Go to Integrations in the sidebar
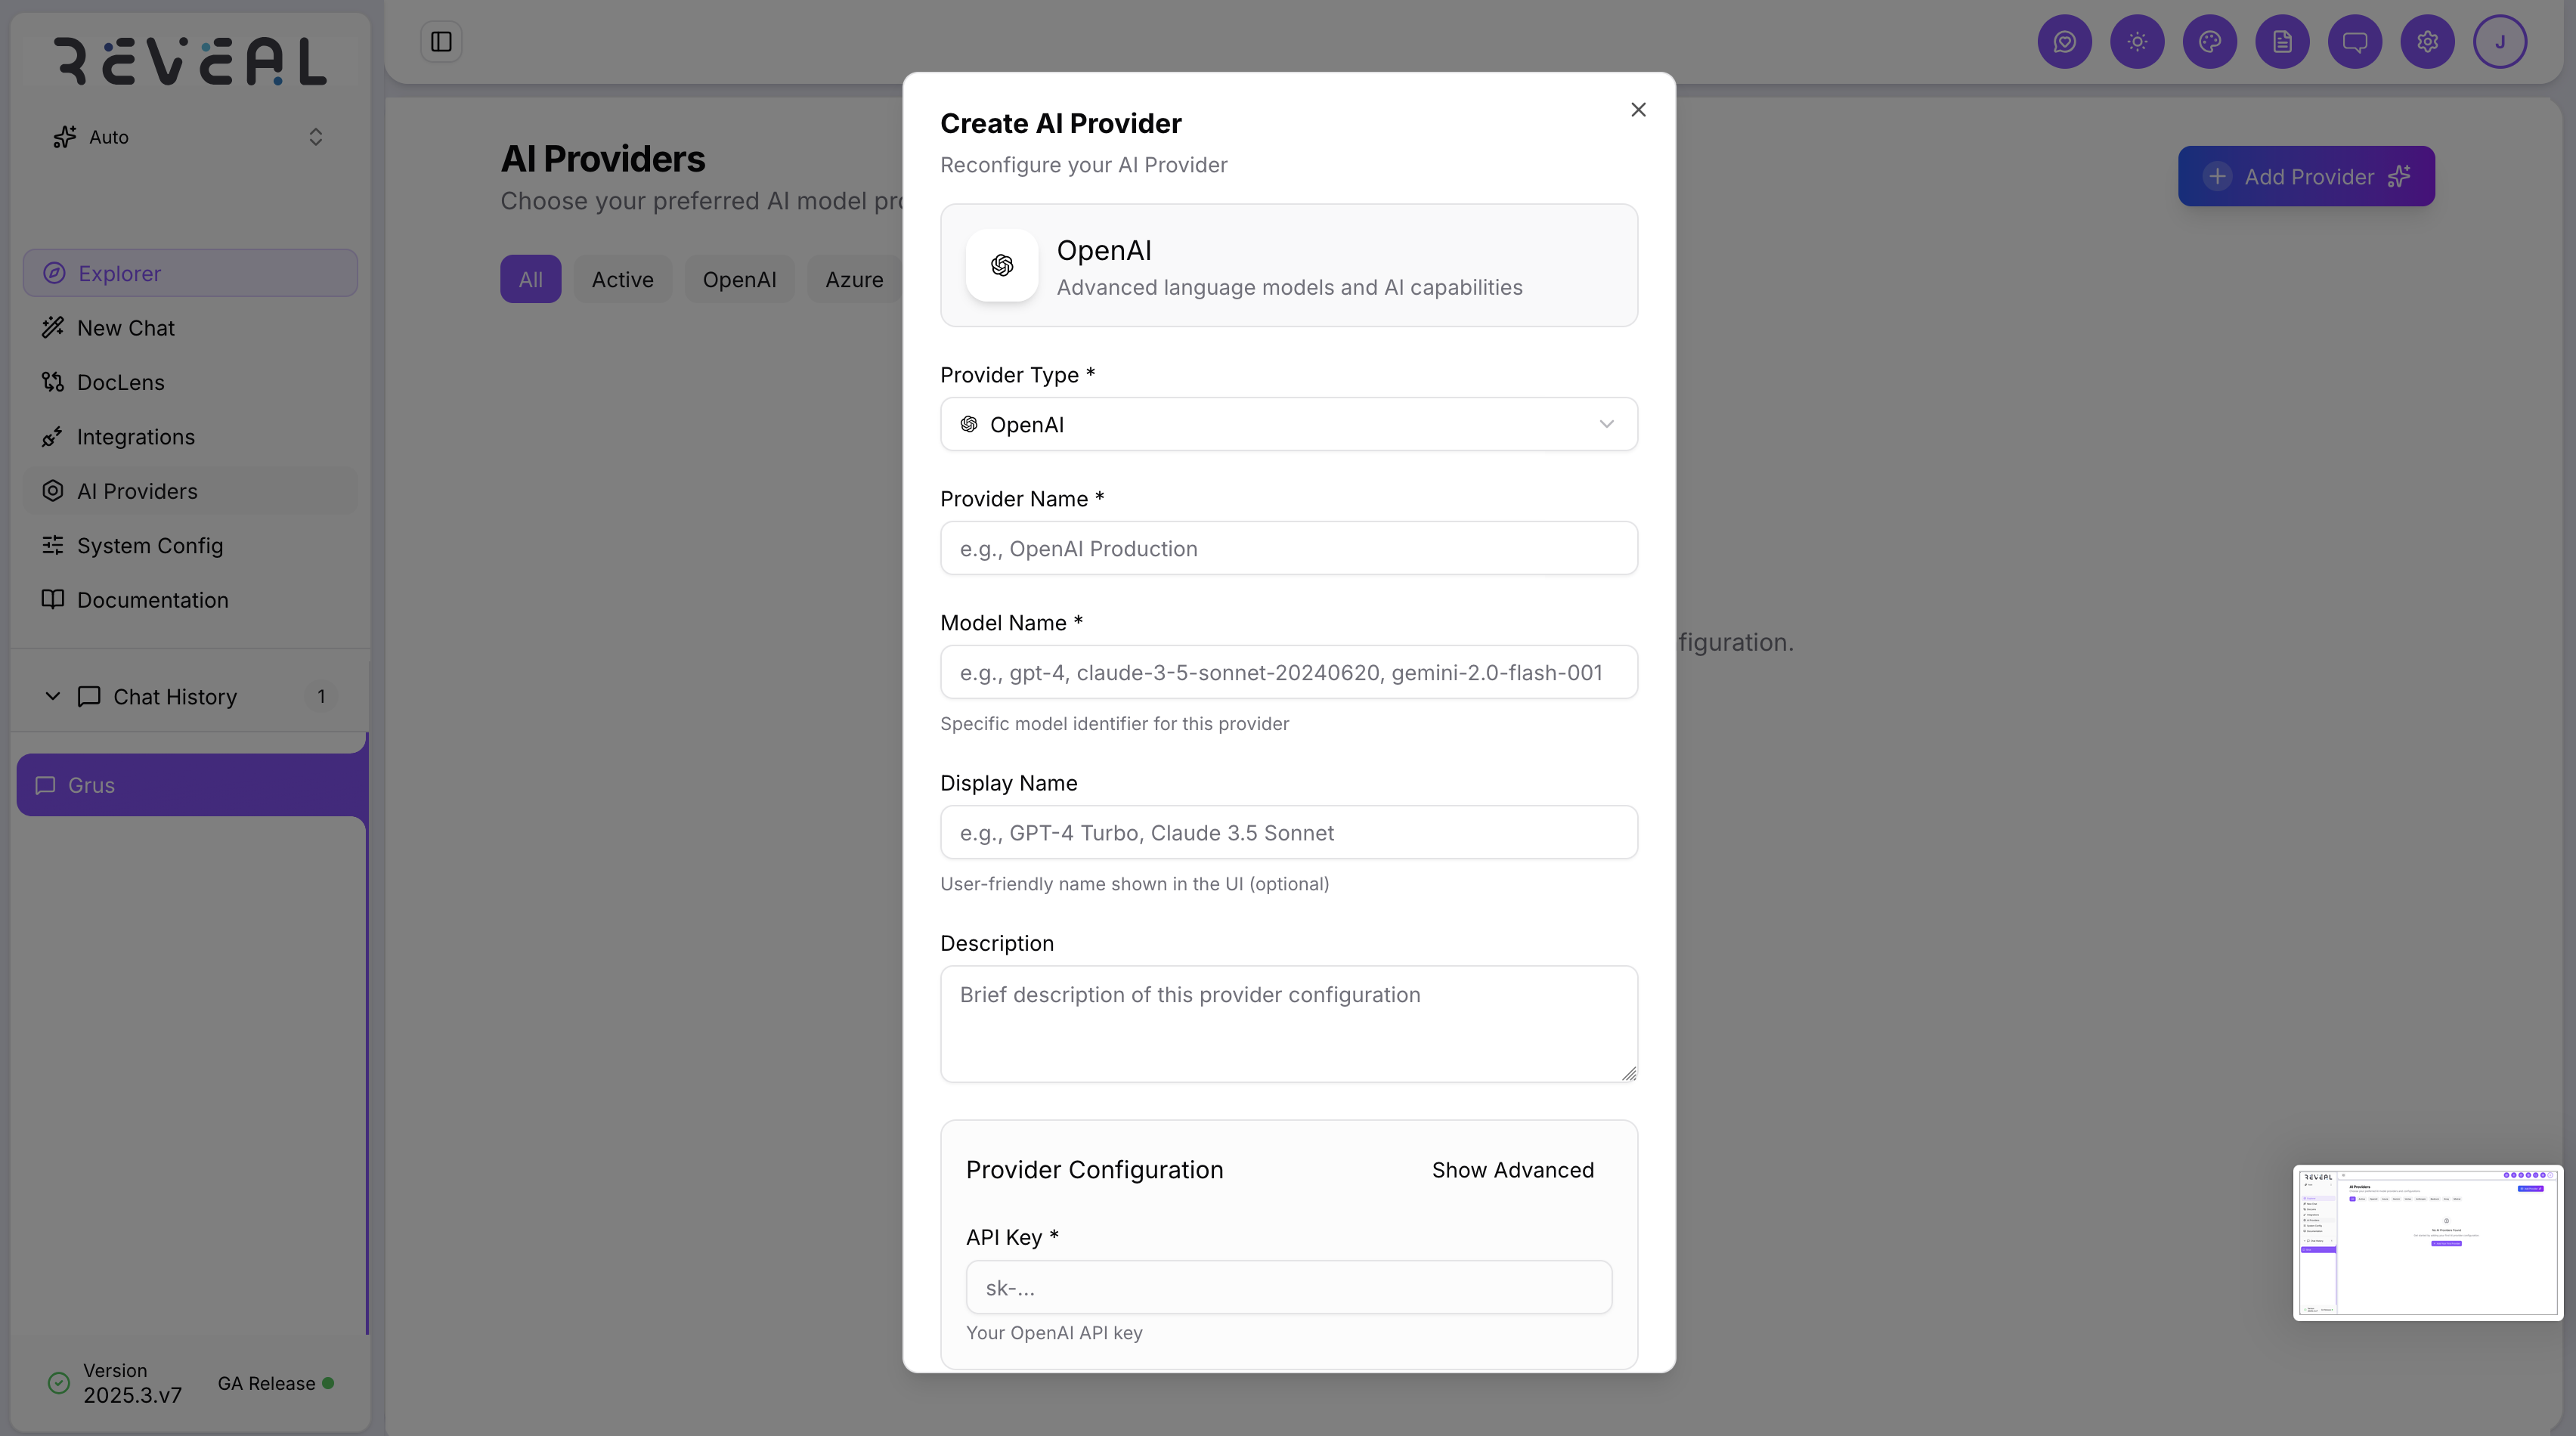 pyautogui.click(x=190, y=436)
